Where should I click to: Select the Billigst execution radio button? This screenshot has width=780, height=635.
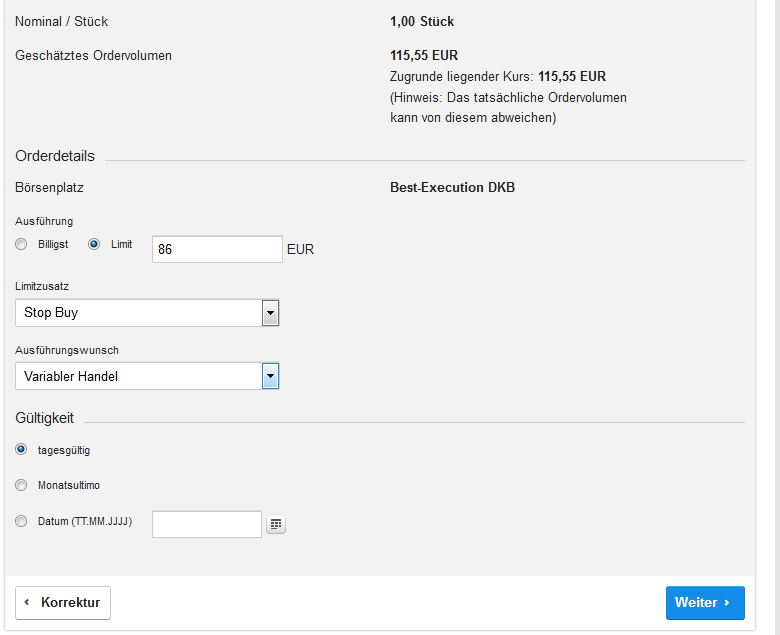coord(21,244)
